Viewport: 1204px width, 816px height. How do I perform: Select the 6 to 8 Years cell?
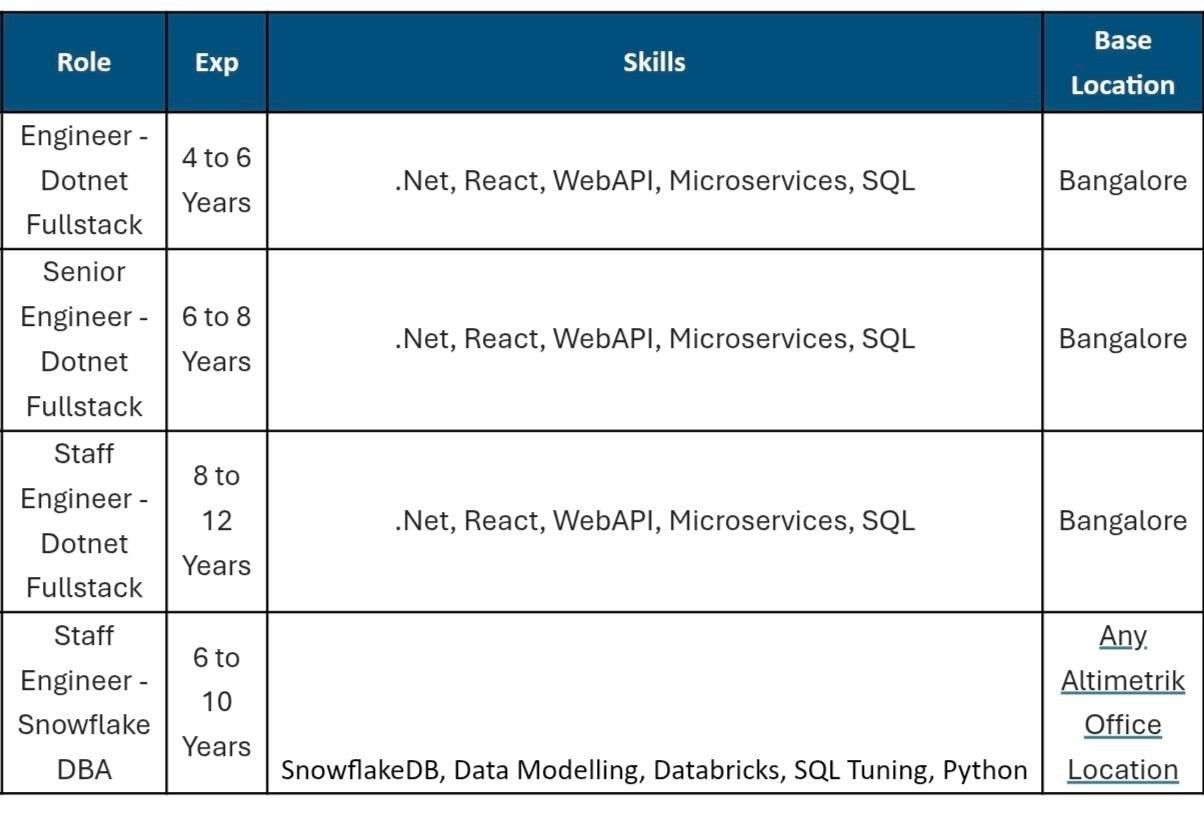tap(217, 340)
